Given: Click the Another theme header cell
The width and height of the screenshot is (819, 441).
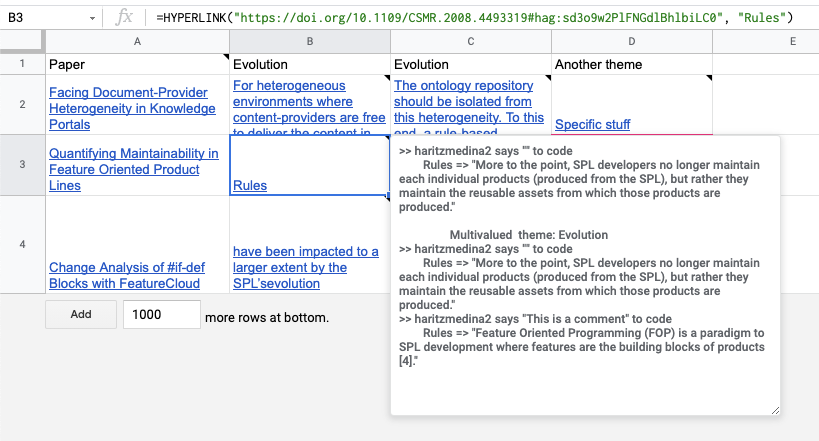Looking at the screenshot, I should [631, 64].
